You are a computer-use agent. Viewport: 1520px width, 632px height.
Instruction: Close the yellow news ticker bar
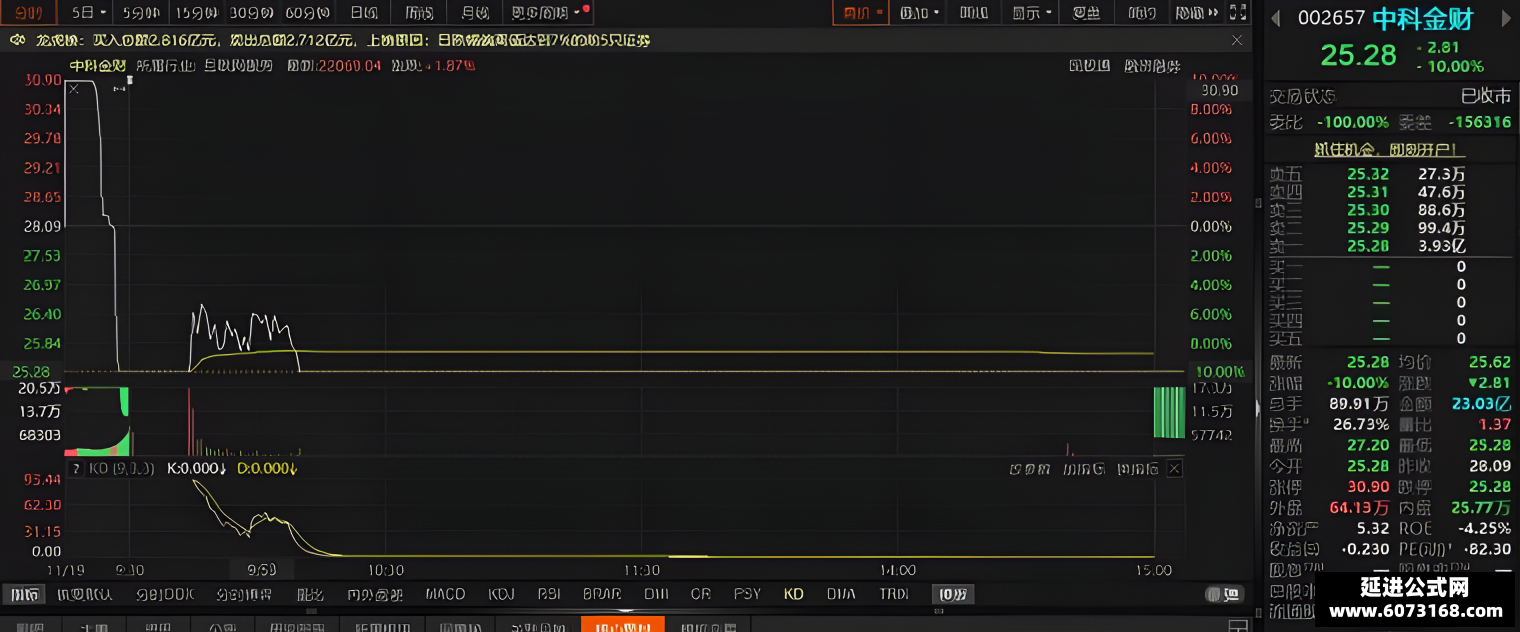point(1238,40)
